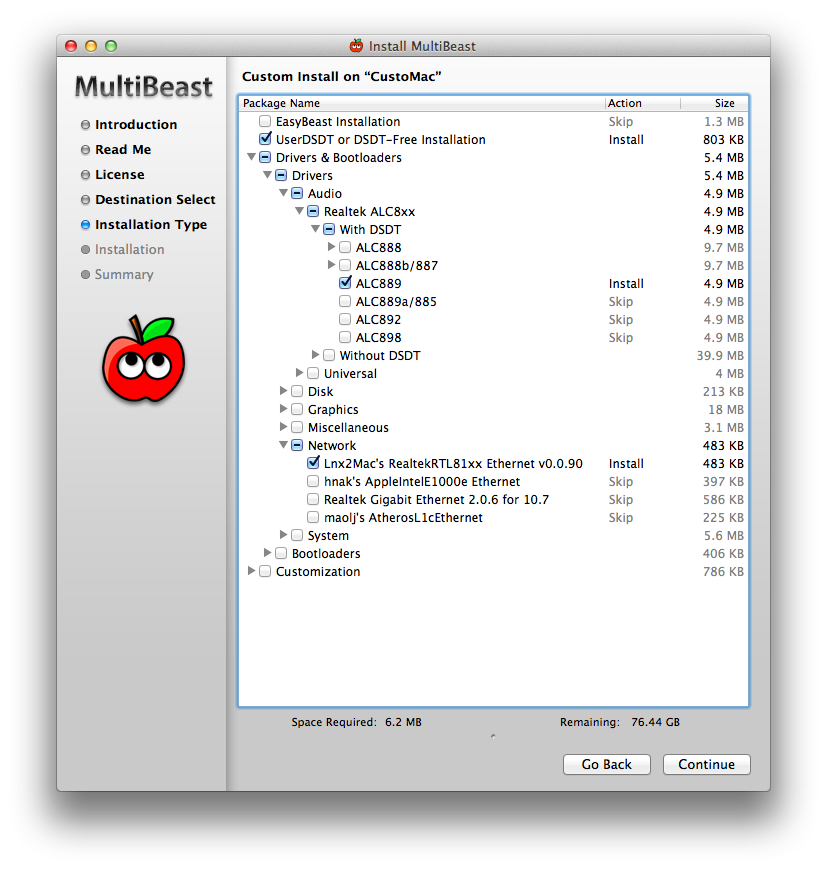
Task: Check the ALC889a/885 checkbox
Action: (x=345, y=301)
